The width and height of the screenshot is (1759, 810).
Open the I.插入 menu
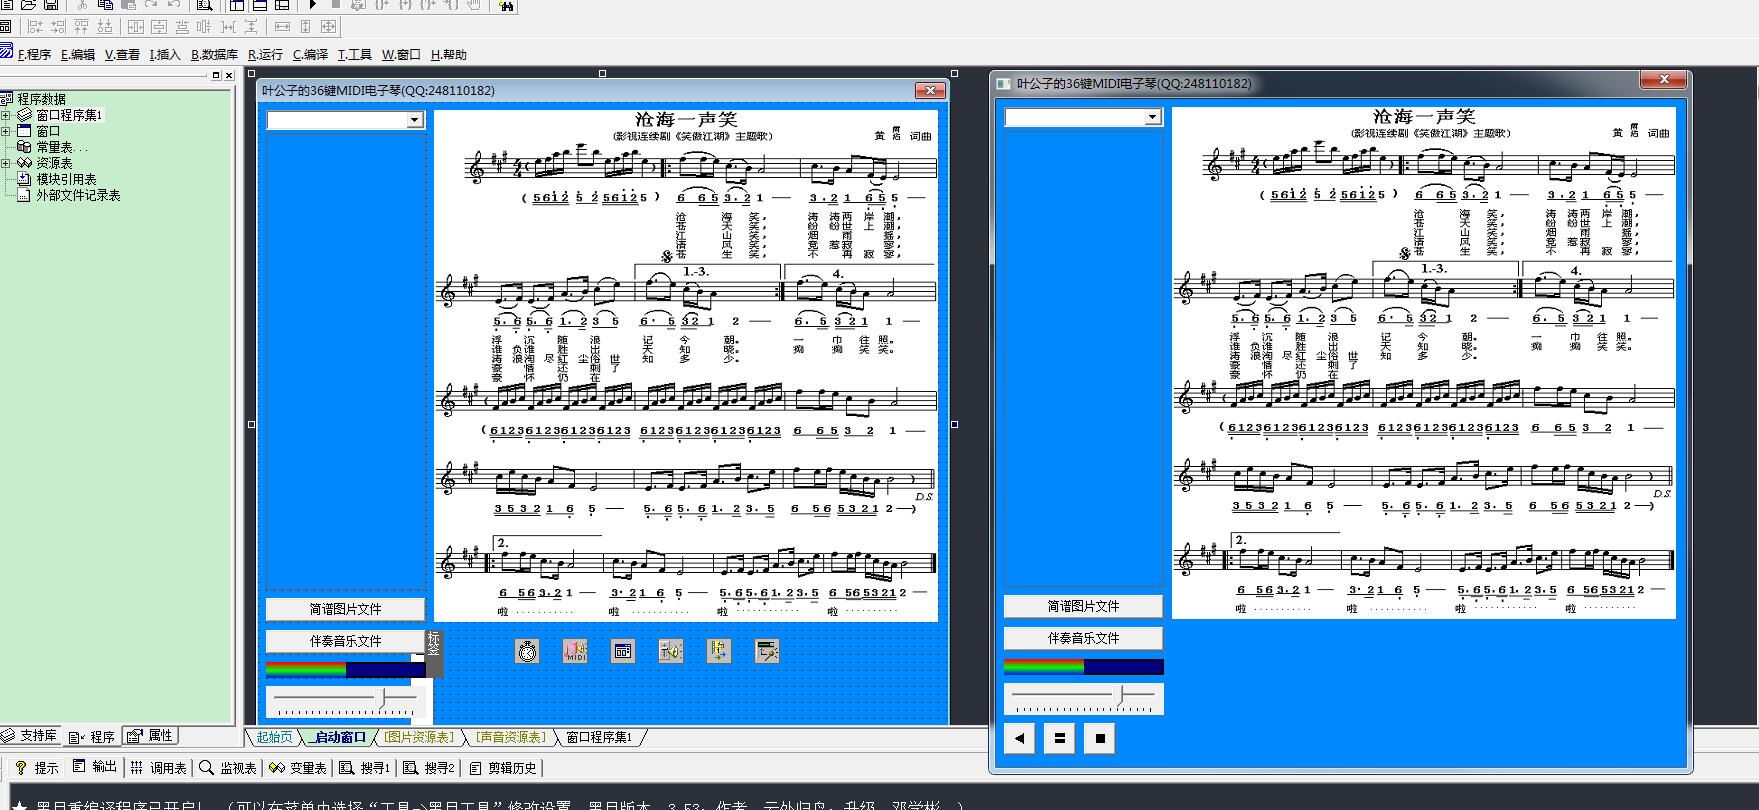[165, 55]
